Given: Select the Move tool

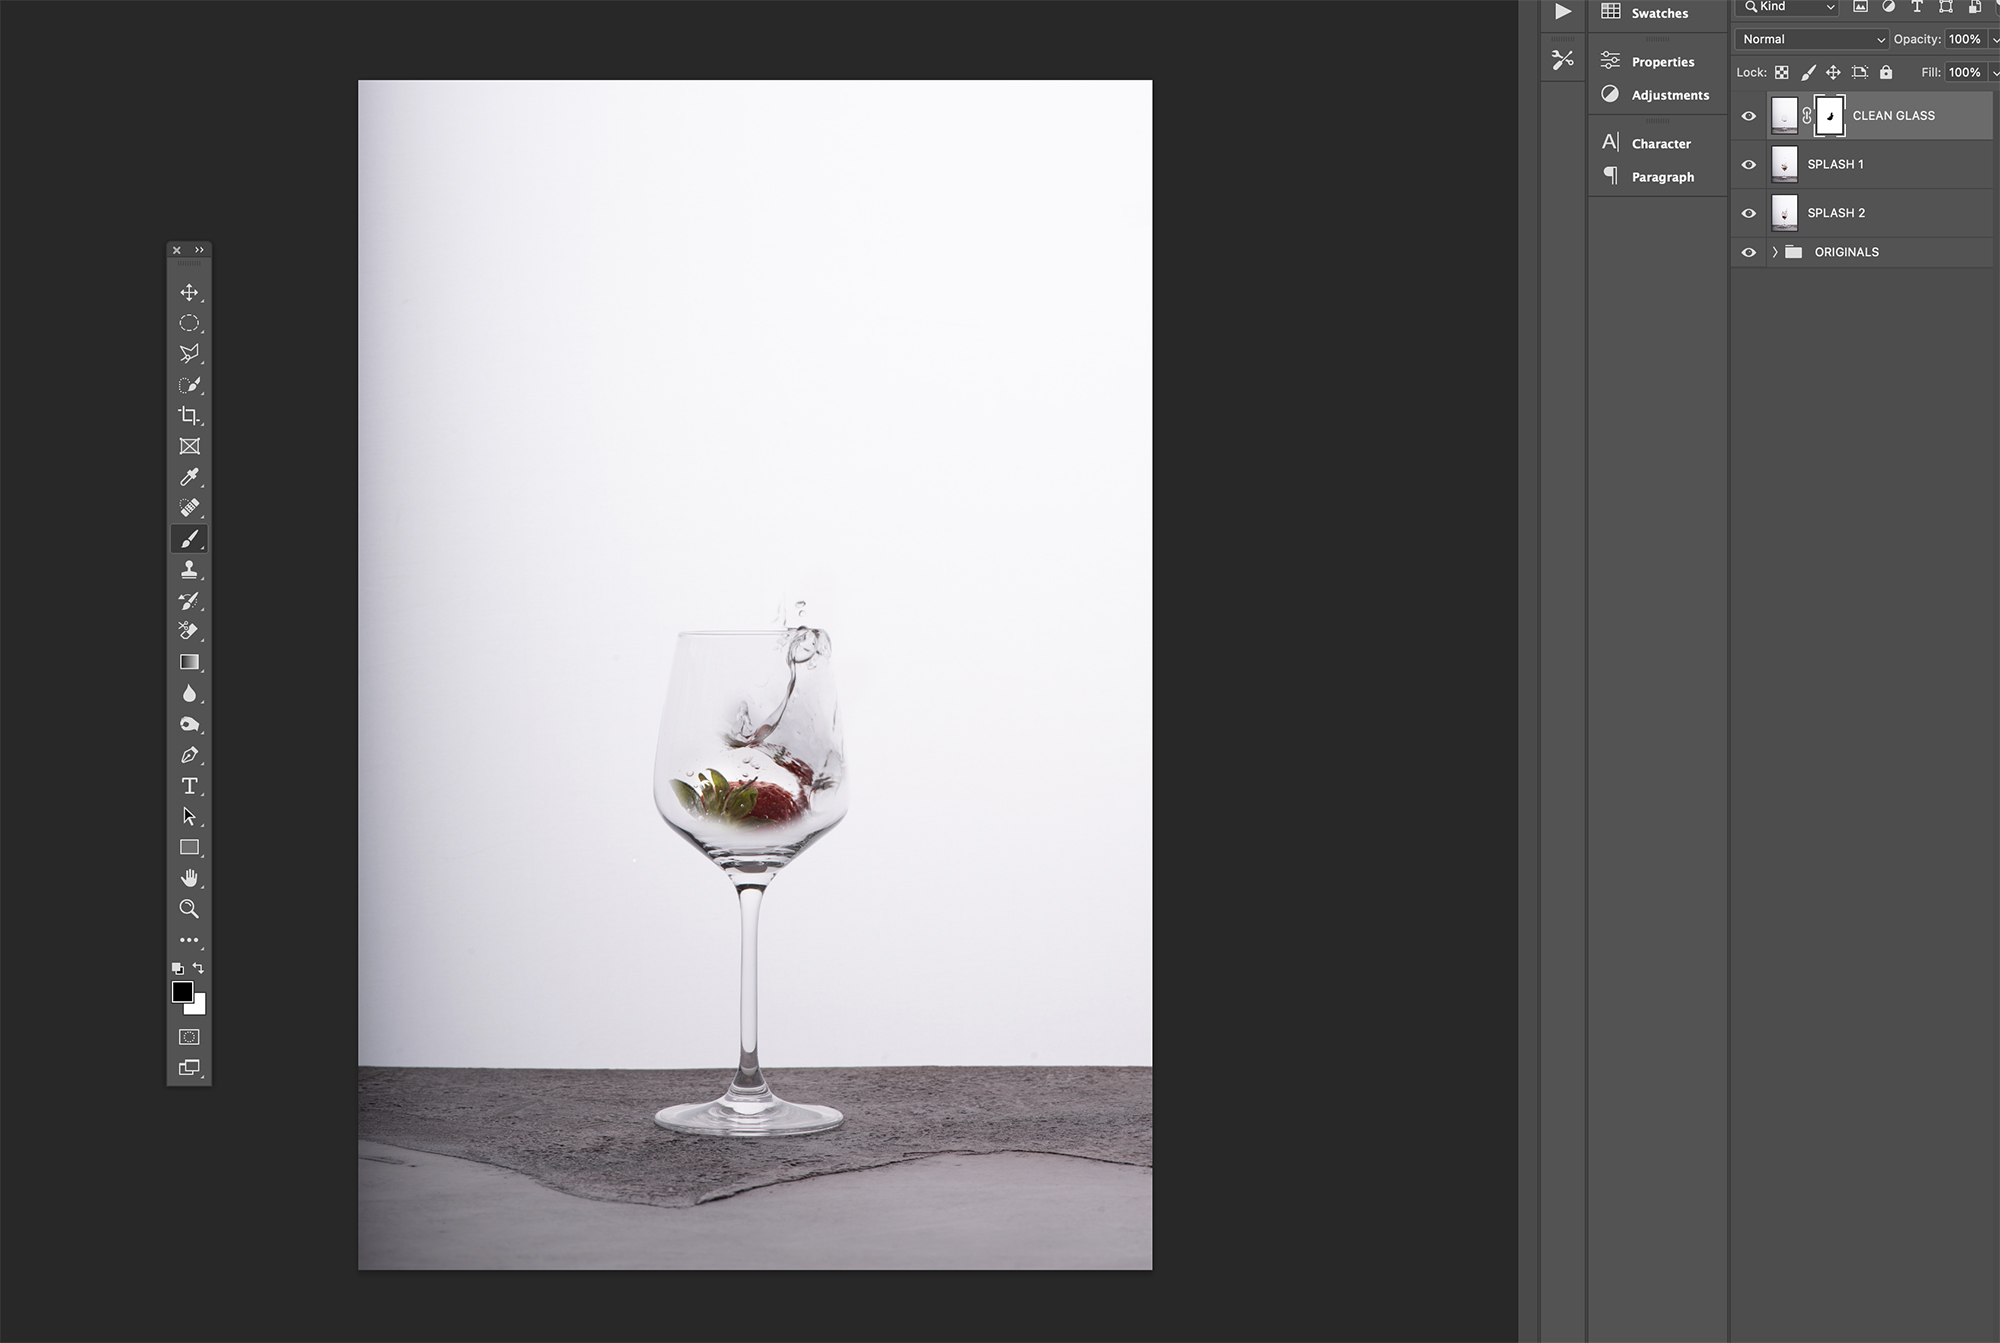Looking at the screenshot, I should coord(187,292).
